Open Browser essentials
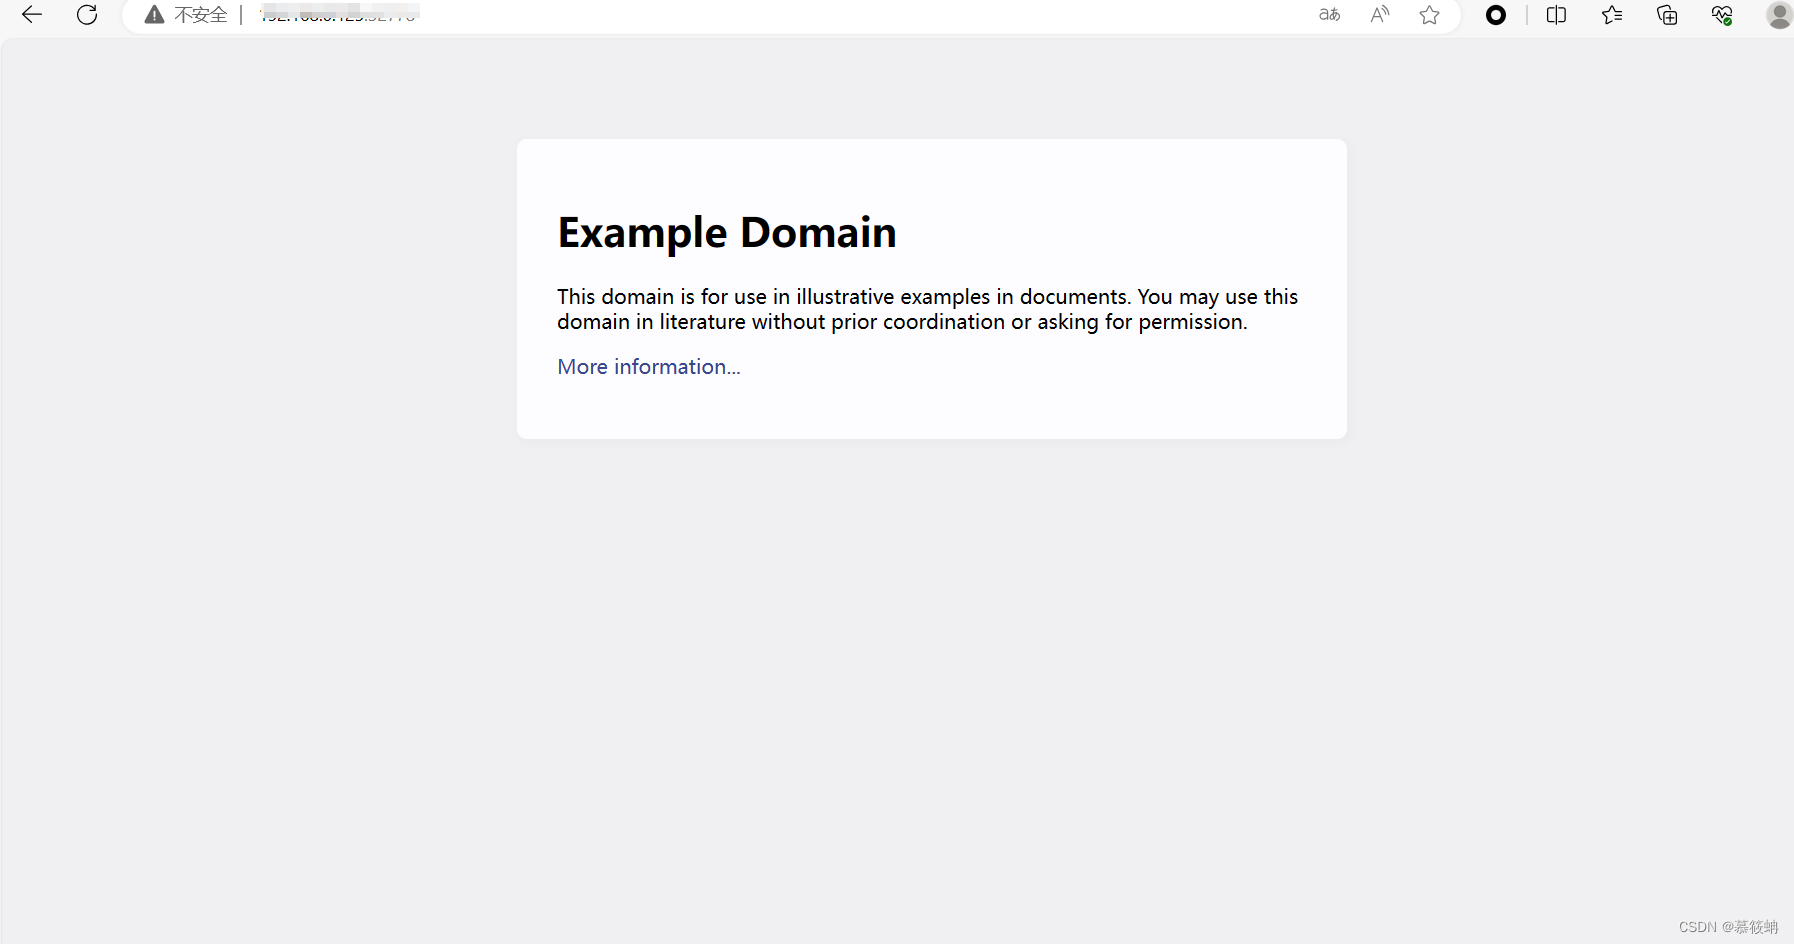This screenshot has width=1794, height=944. click(x=1722, y=14)
